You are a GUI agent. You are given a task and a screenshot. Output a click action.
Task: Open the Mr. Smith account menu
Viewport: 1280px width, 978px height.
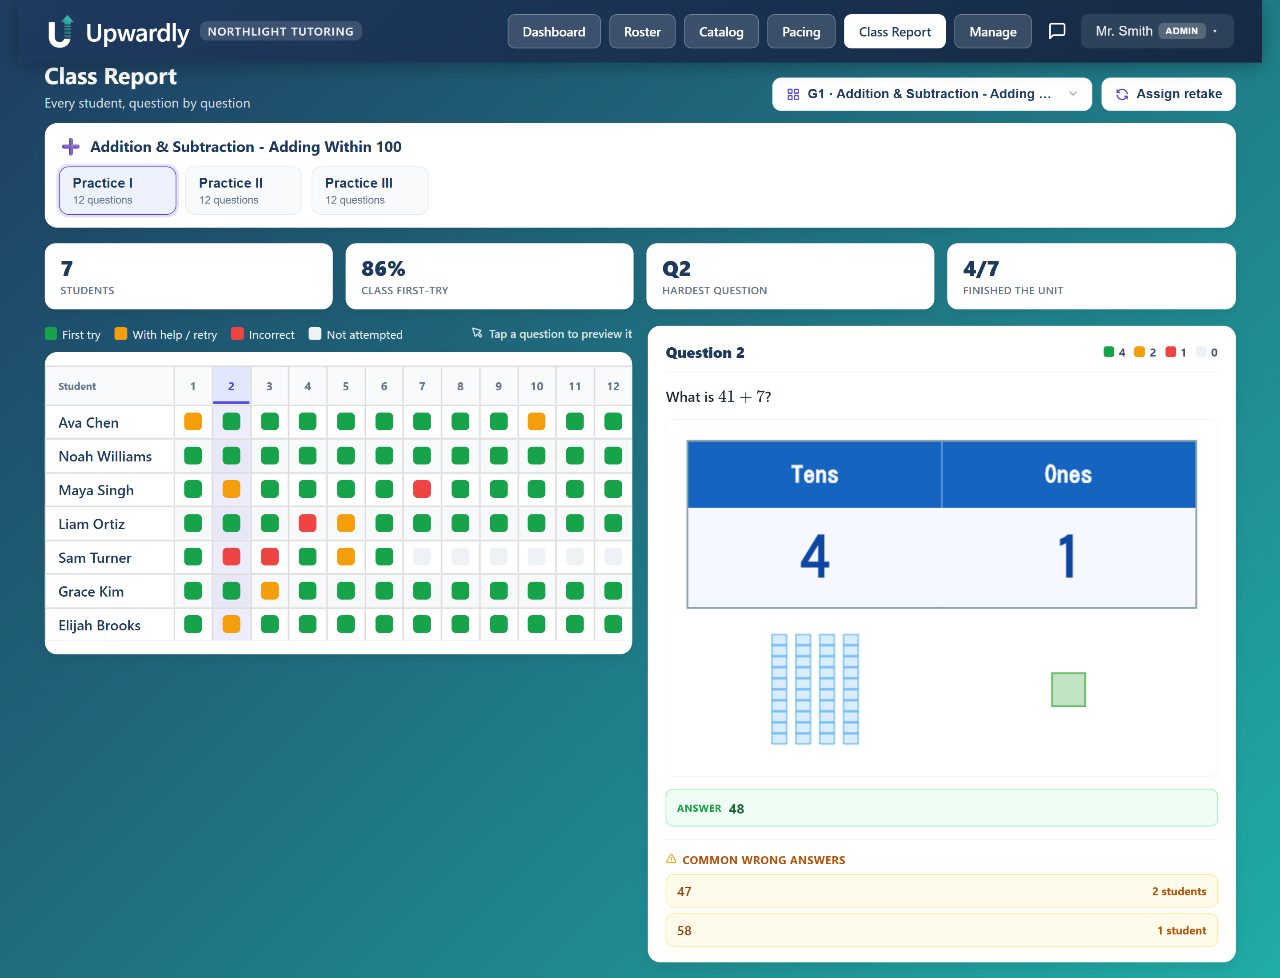pos(1157,31)
